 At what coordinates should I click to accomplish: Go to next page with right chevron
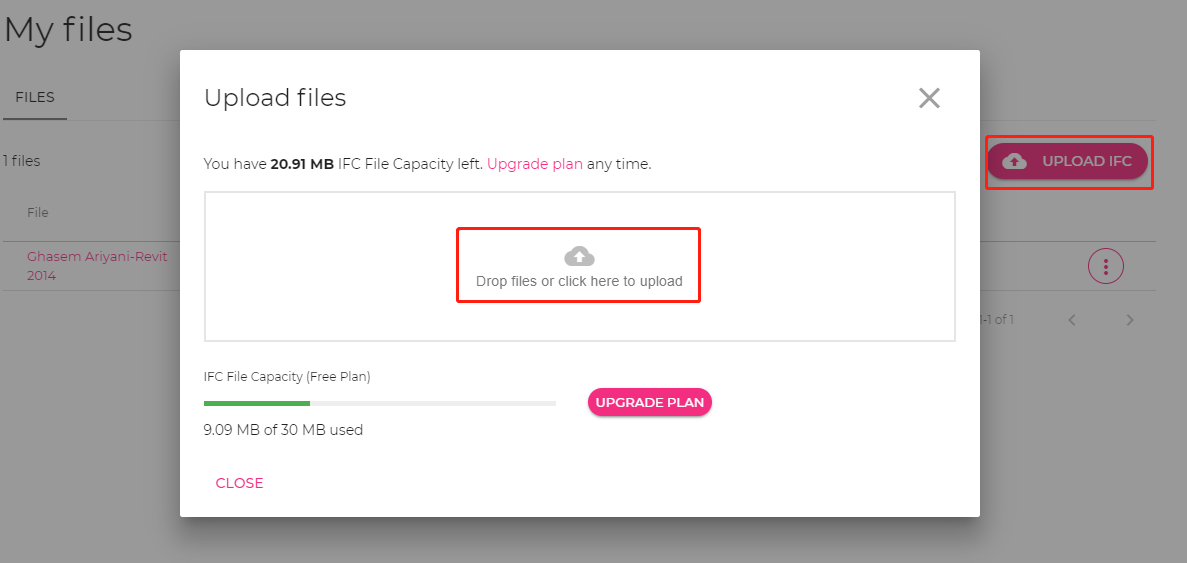coord(1130,320)
